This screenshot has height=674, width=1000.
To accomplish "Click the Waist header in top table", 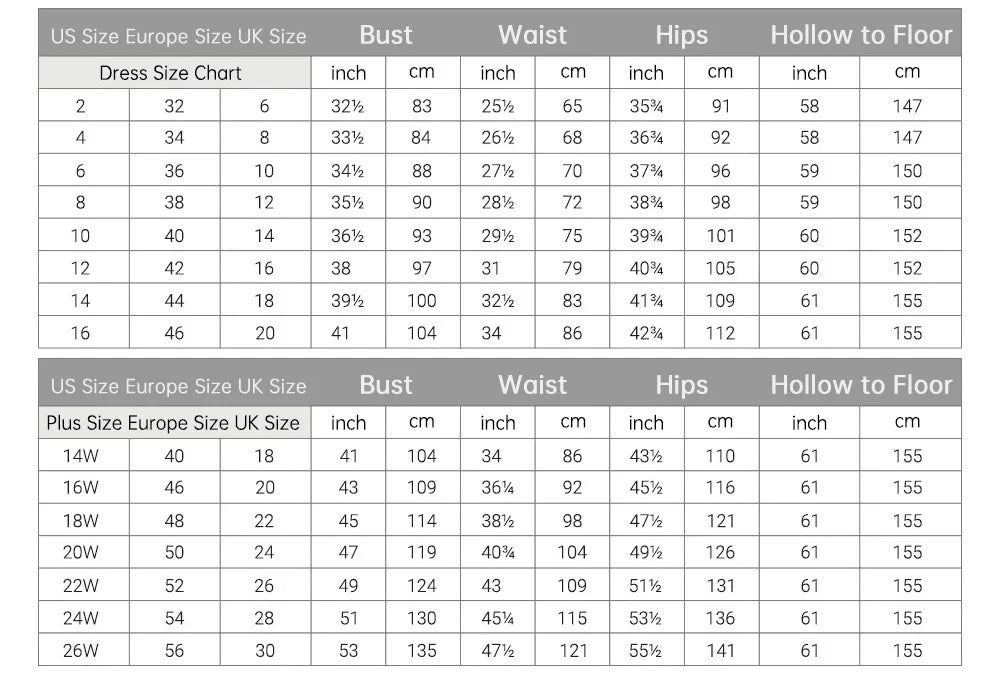I will [x=533, y=34].
